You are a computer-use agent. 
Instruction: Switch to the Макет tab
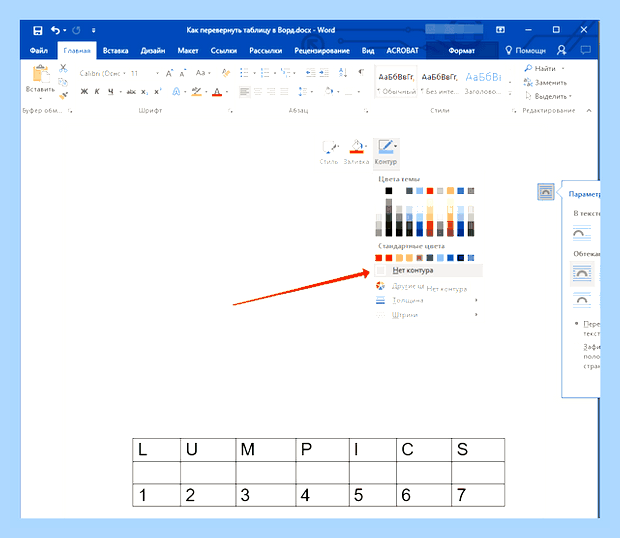point(188,51)
